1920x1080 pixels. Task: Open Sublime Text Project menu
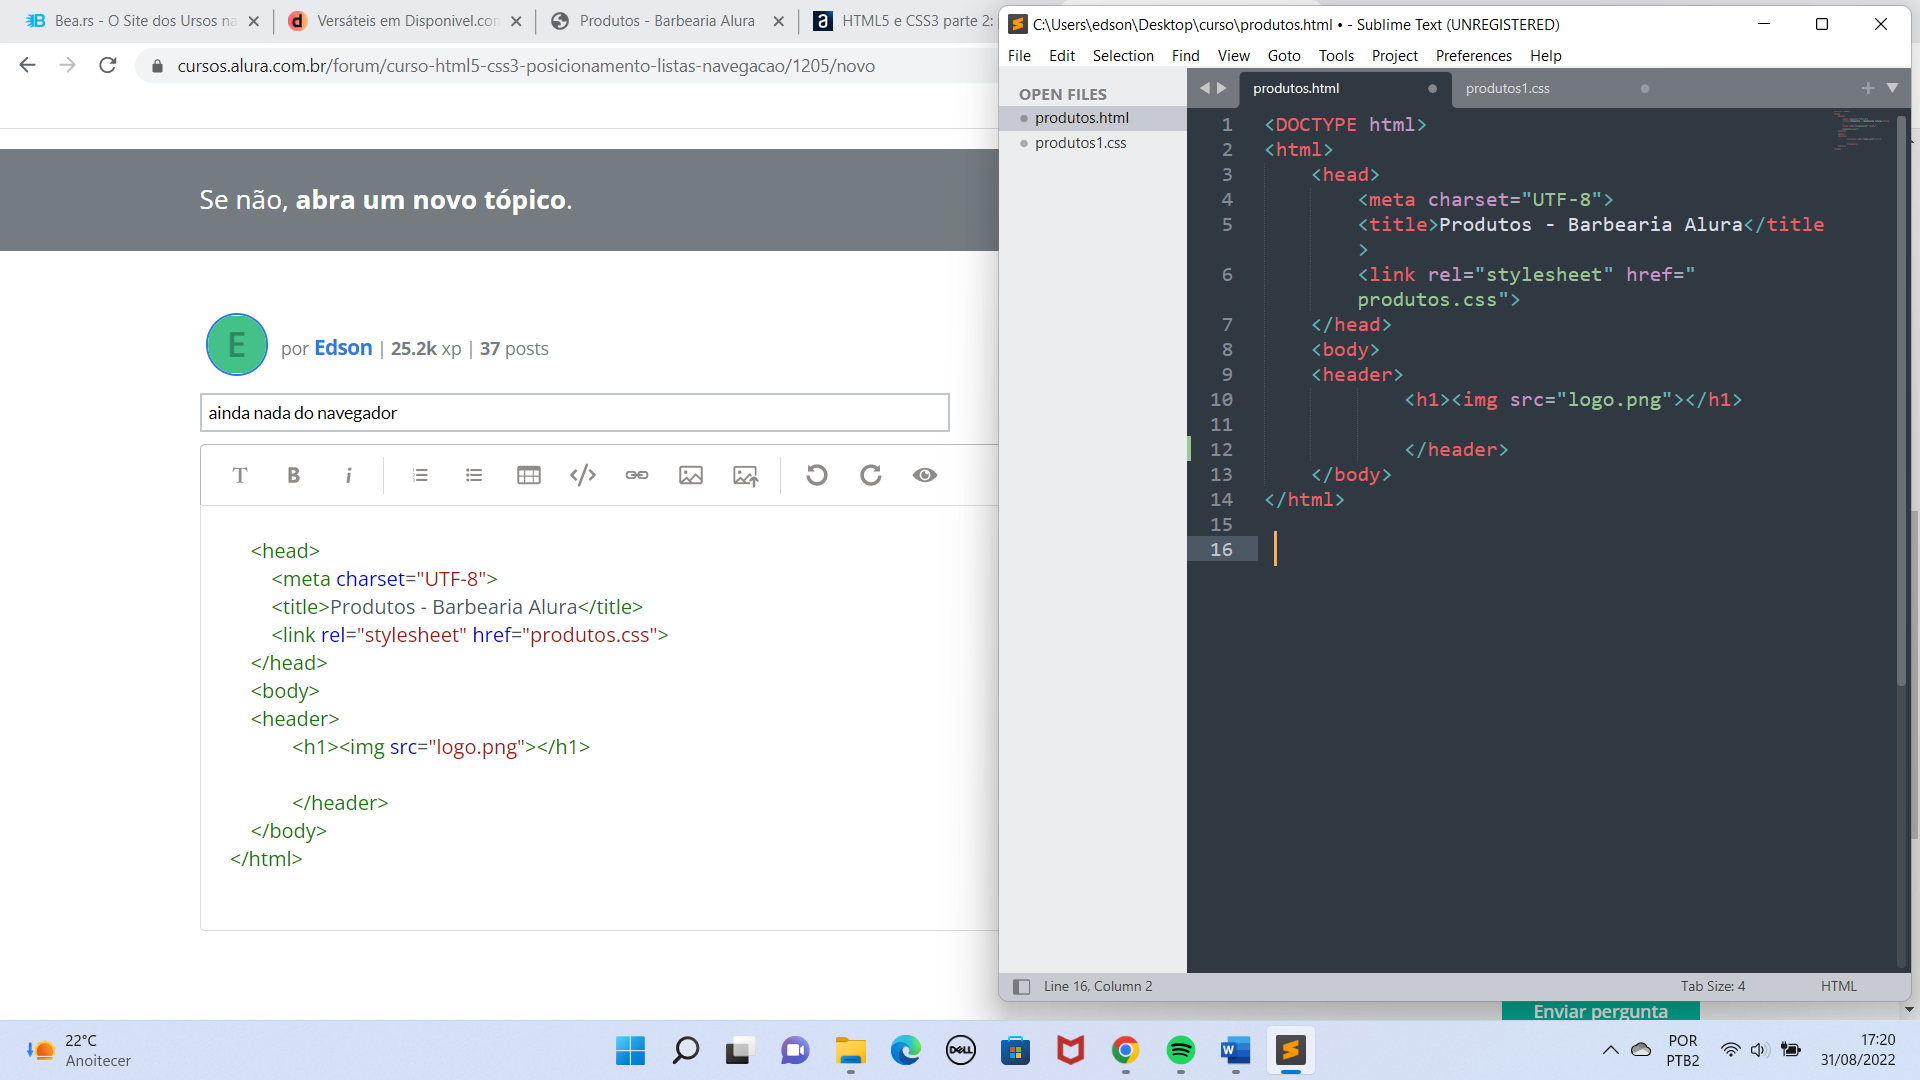1394,56
